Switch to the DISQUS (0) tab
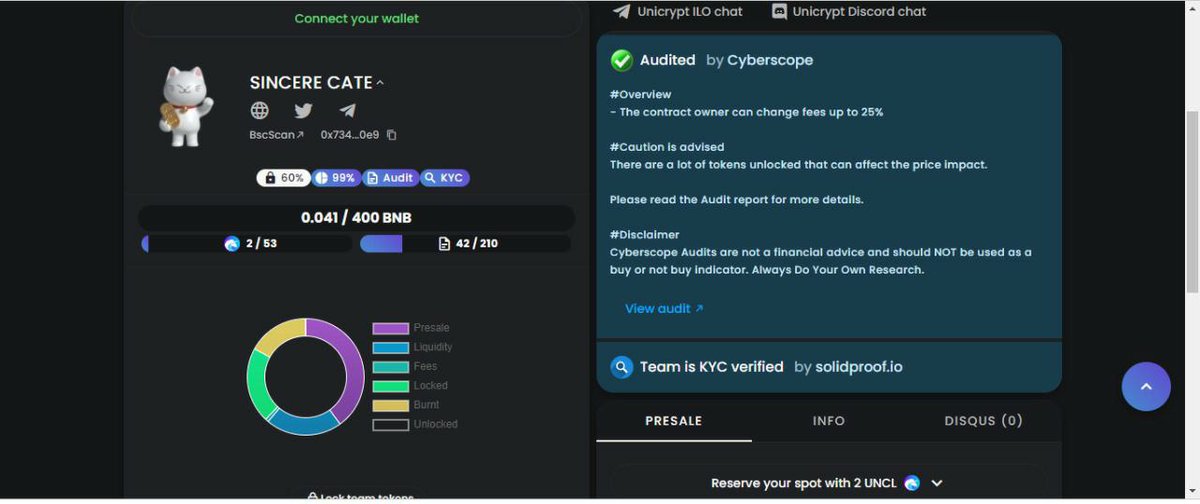Viewport: 1200px width, 504px height. click(984, 421)
